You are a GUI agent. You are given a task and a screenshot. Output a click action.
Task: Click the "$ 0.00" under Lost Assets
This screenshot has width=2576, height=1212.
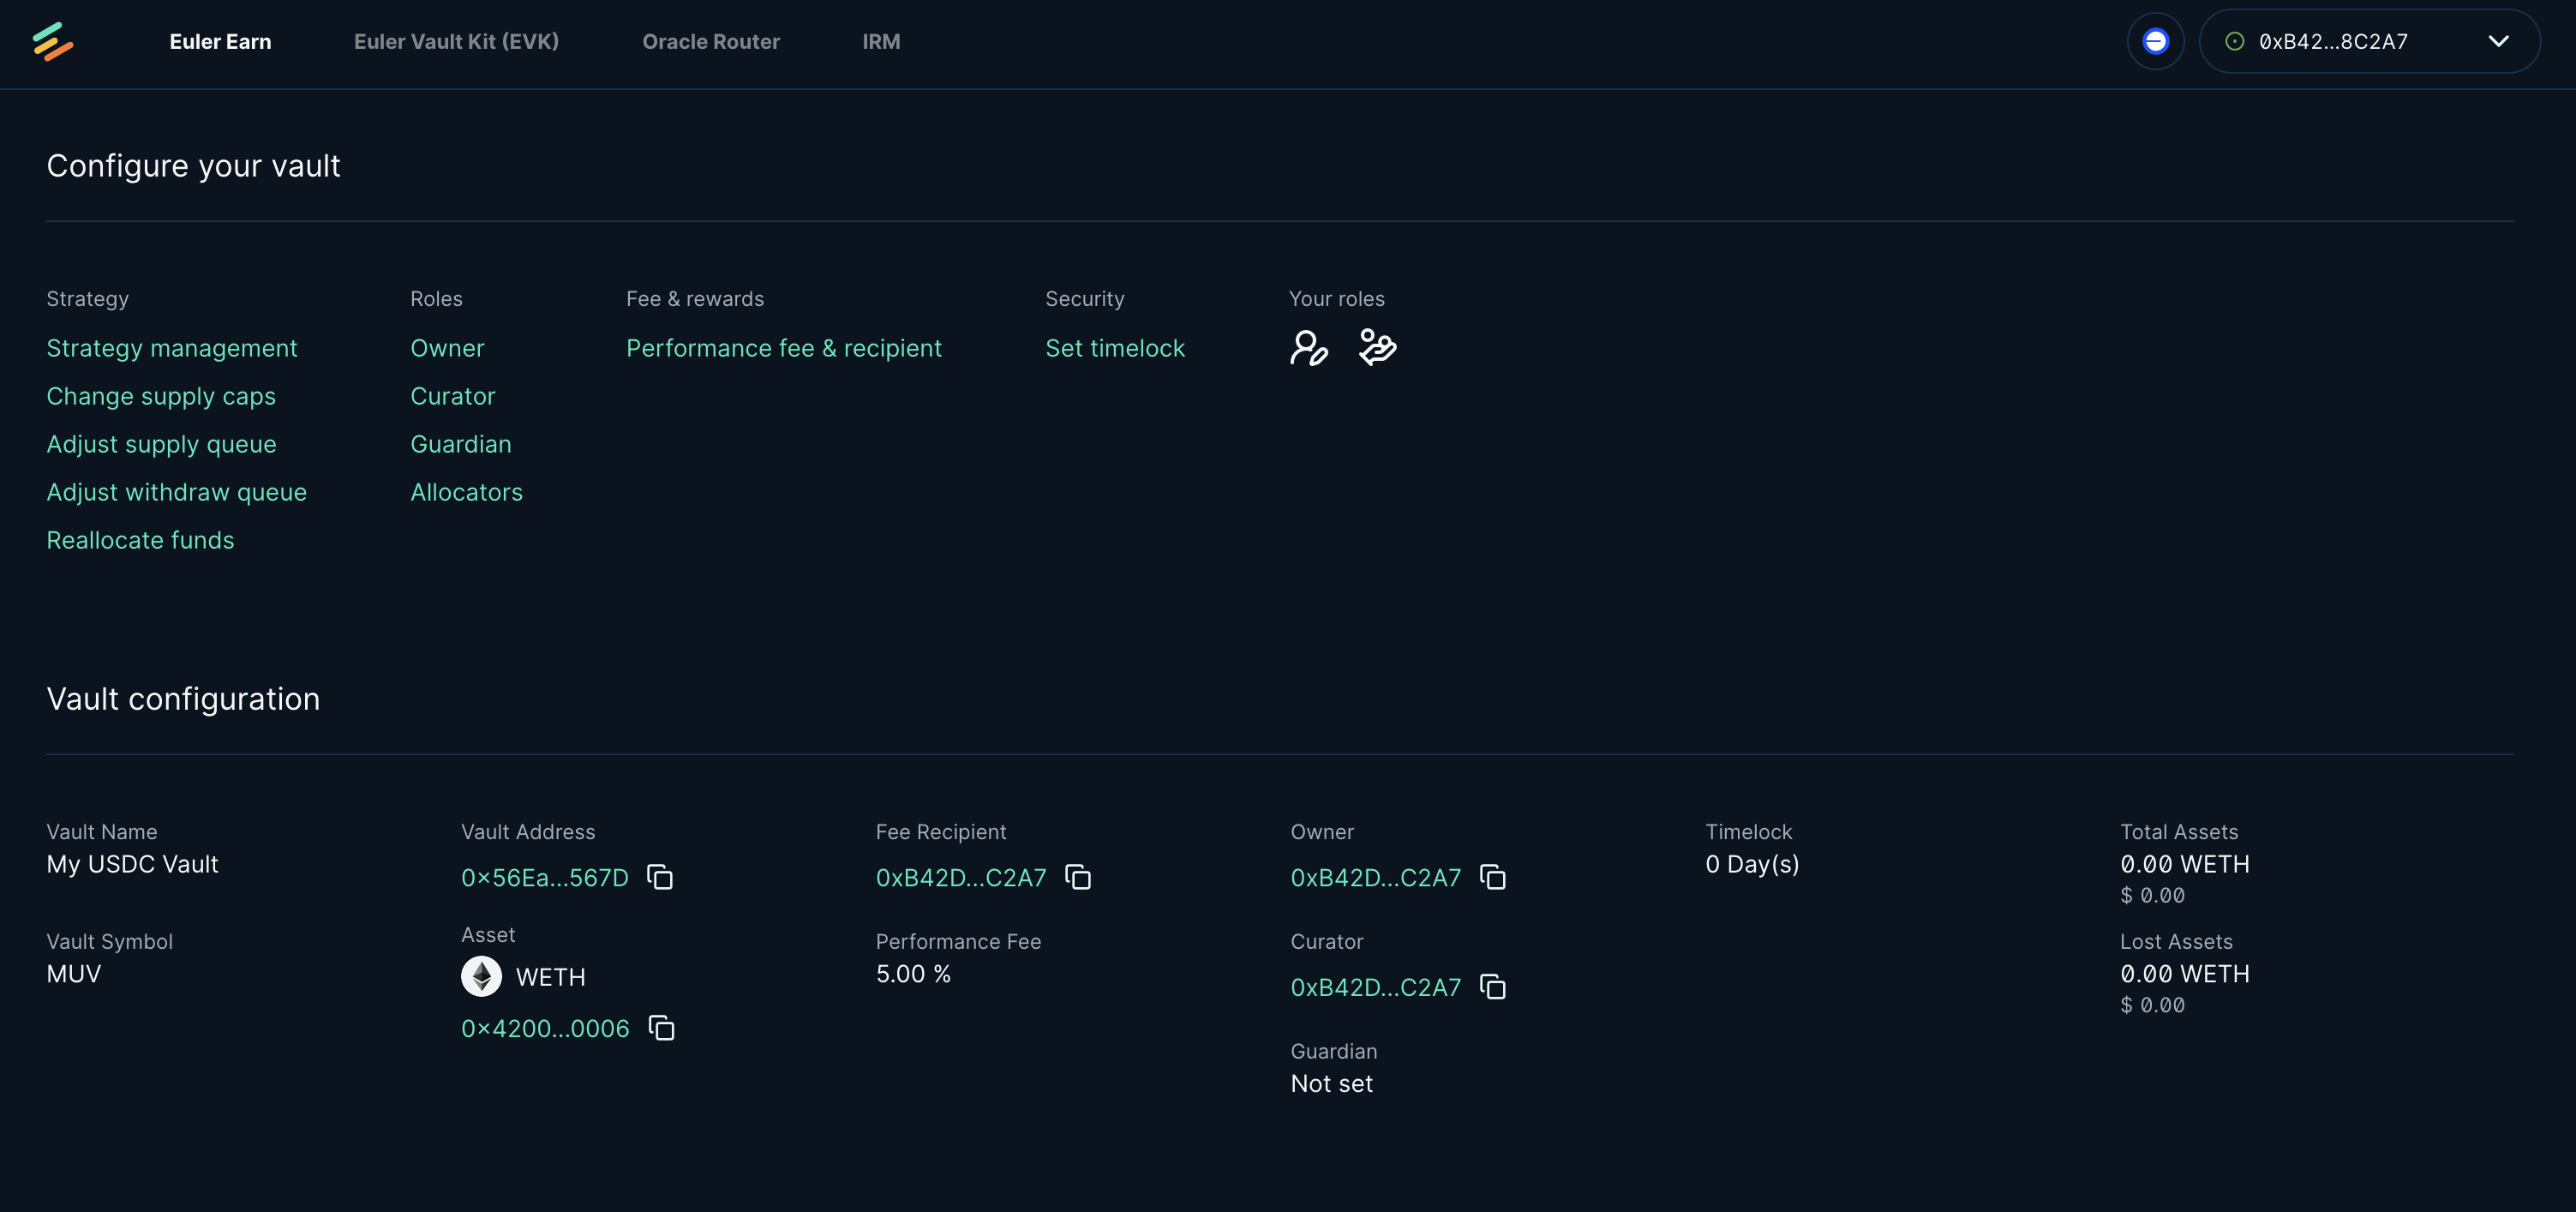pyautogui.click(x=2152, y=1005)
